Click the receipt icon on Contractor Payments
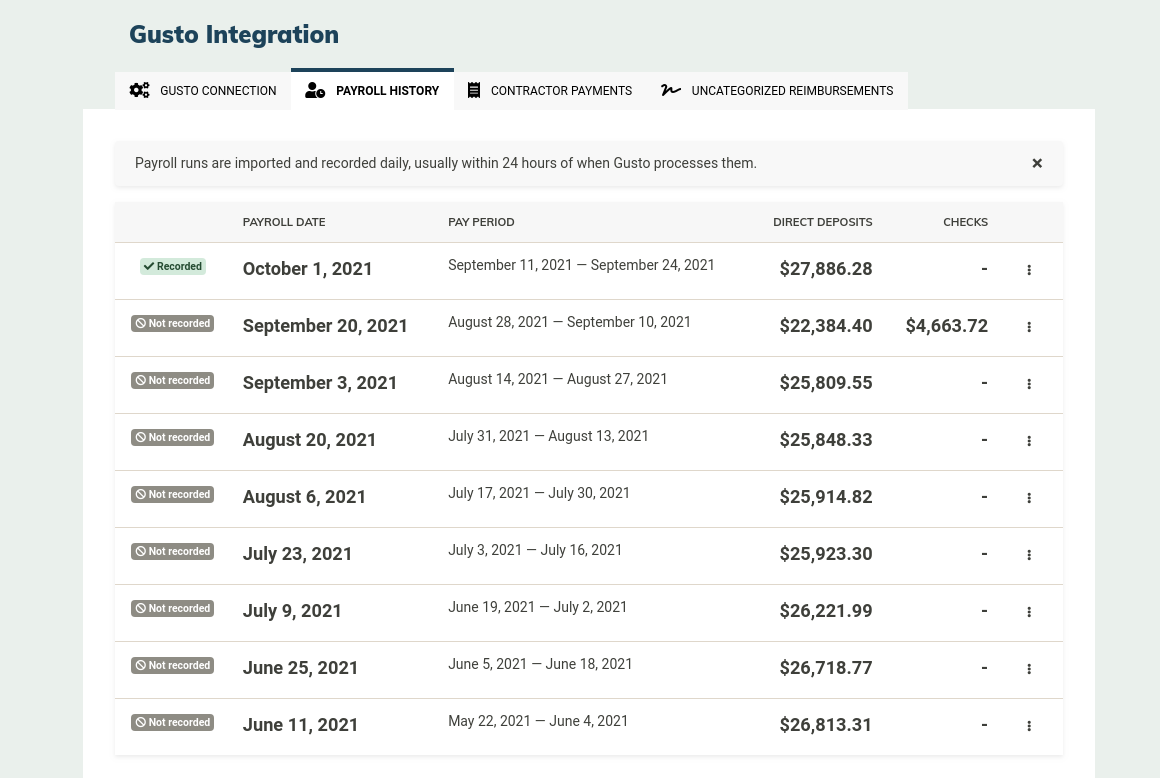 click(x=473, y=90)
